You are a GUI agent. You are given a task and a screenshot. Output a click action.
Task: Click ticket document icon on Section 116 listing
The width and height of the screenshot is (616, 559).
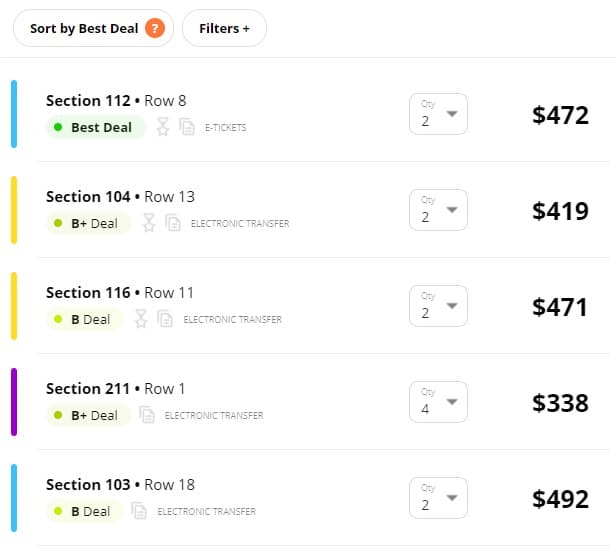tap(165, 319)
